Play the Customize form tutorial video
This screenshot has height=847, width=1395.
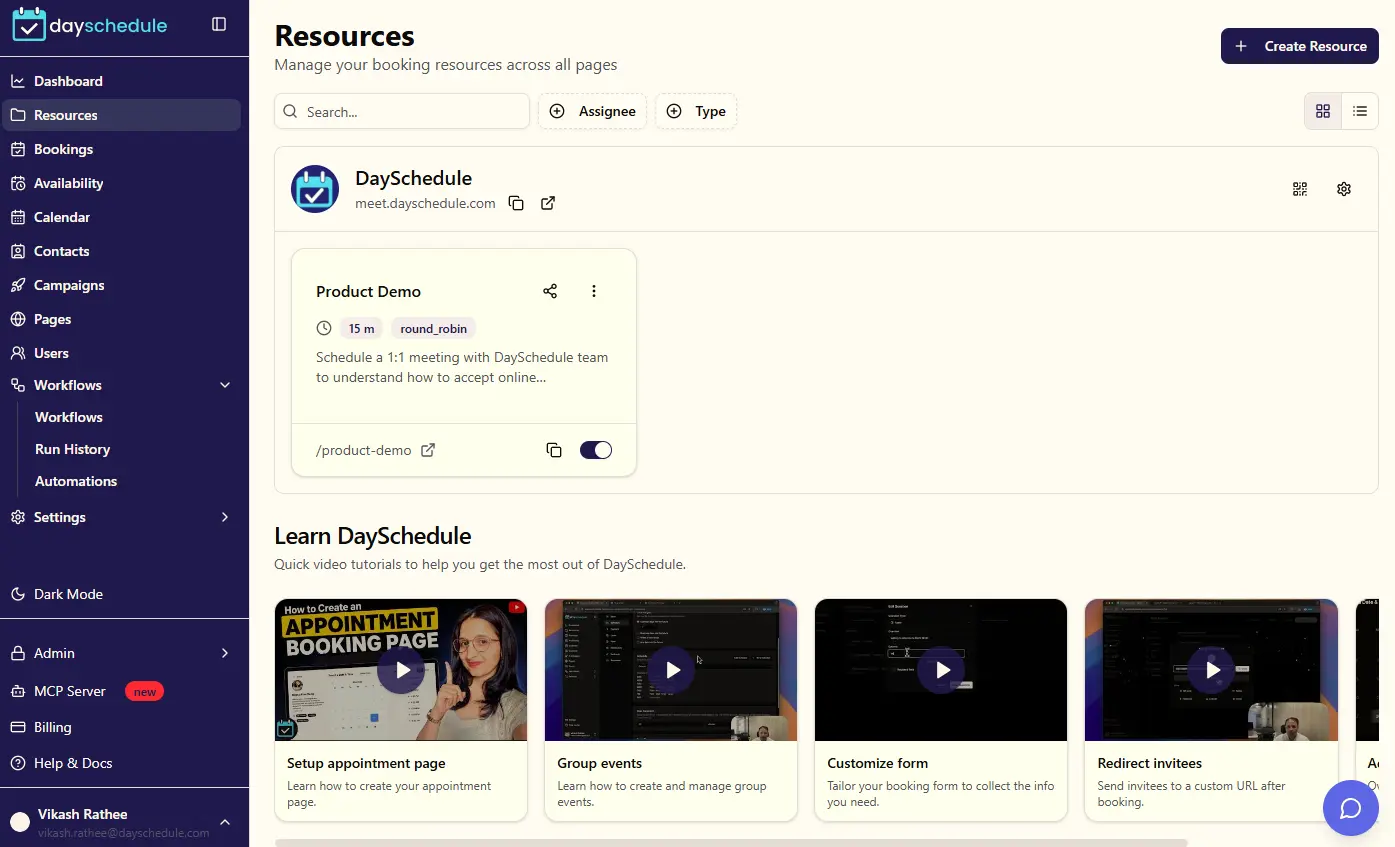pyautogui.click(x=941, y=670)
